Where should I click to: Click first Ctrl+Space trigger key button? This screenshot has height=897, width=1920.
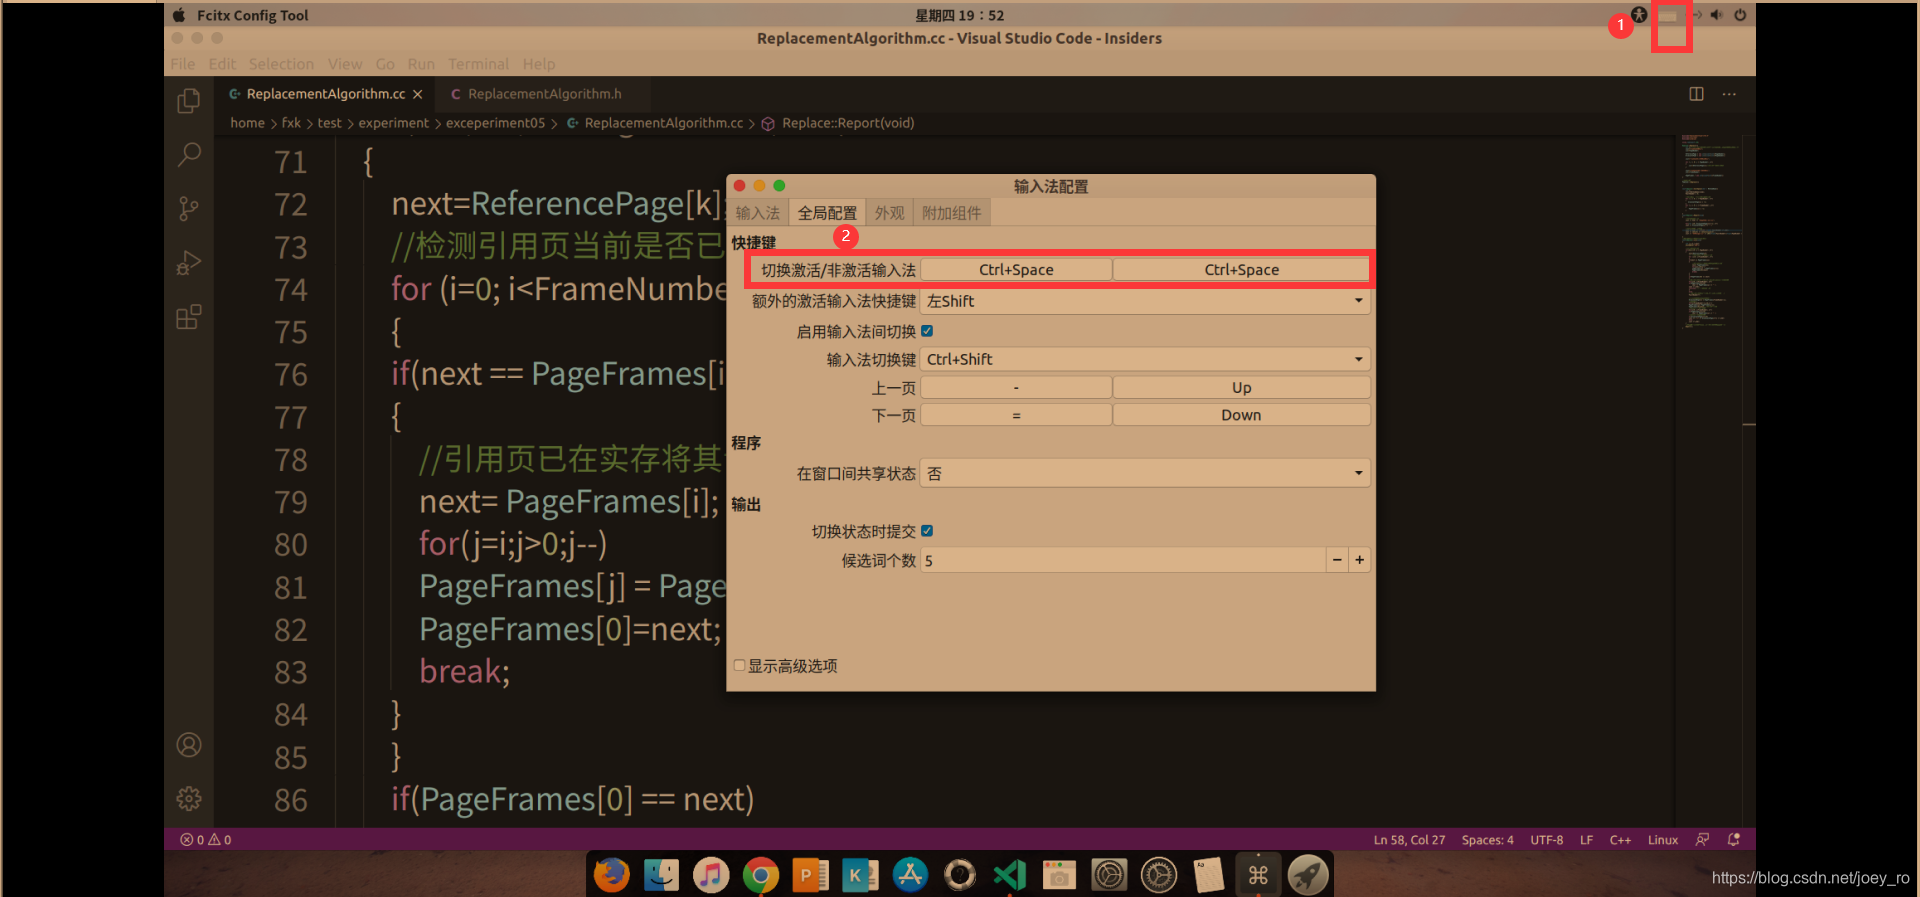pyautogui.click(x=1016, y=270)
